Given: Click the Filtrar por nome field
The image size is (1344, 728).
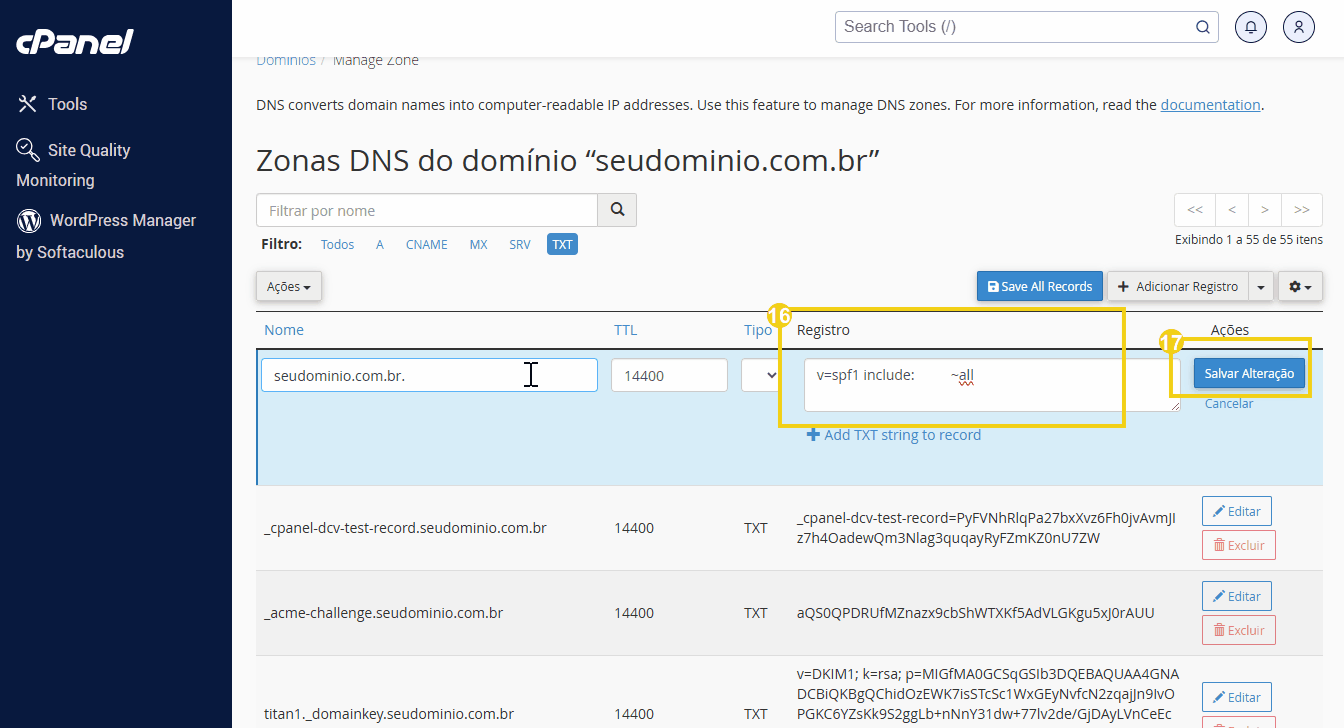Looking at the screenshot, I should (427, 210).
